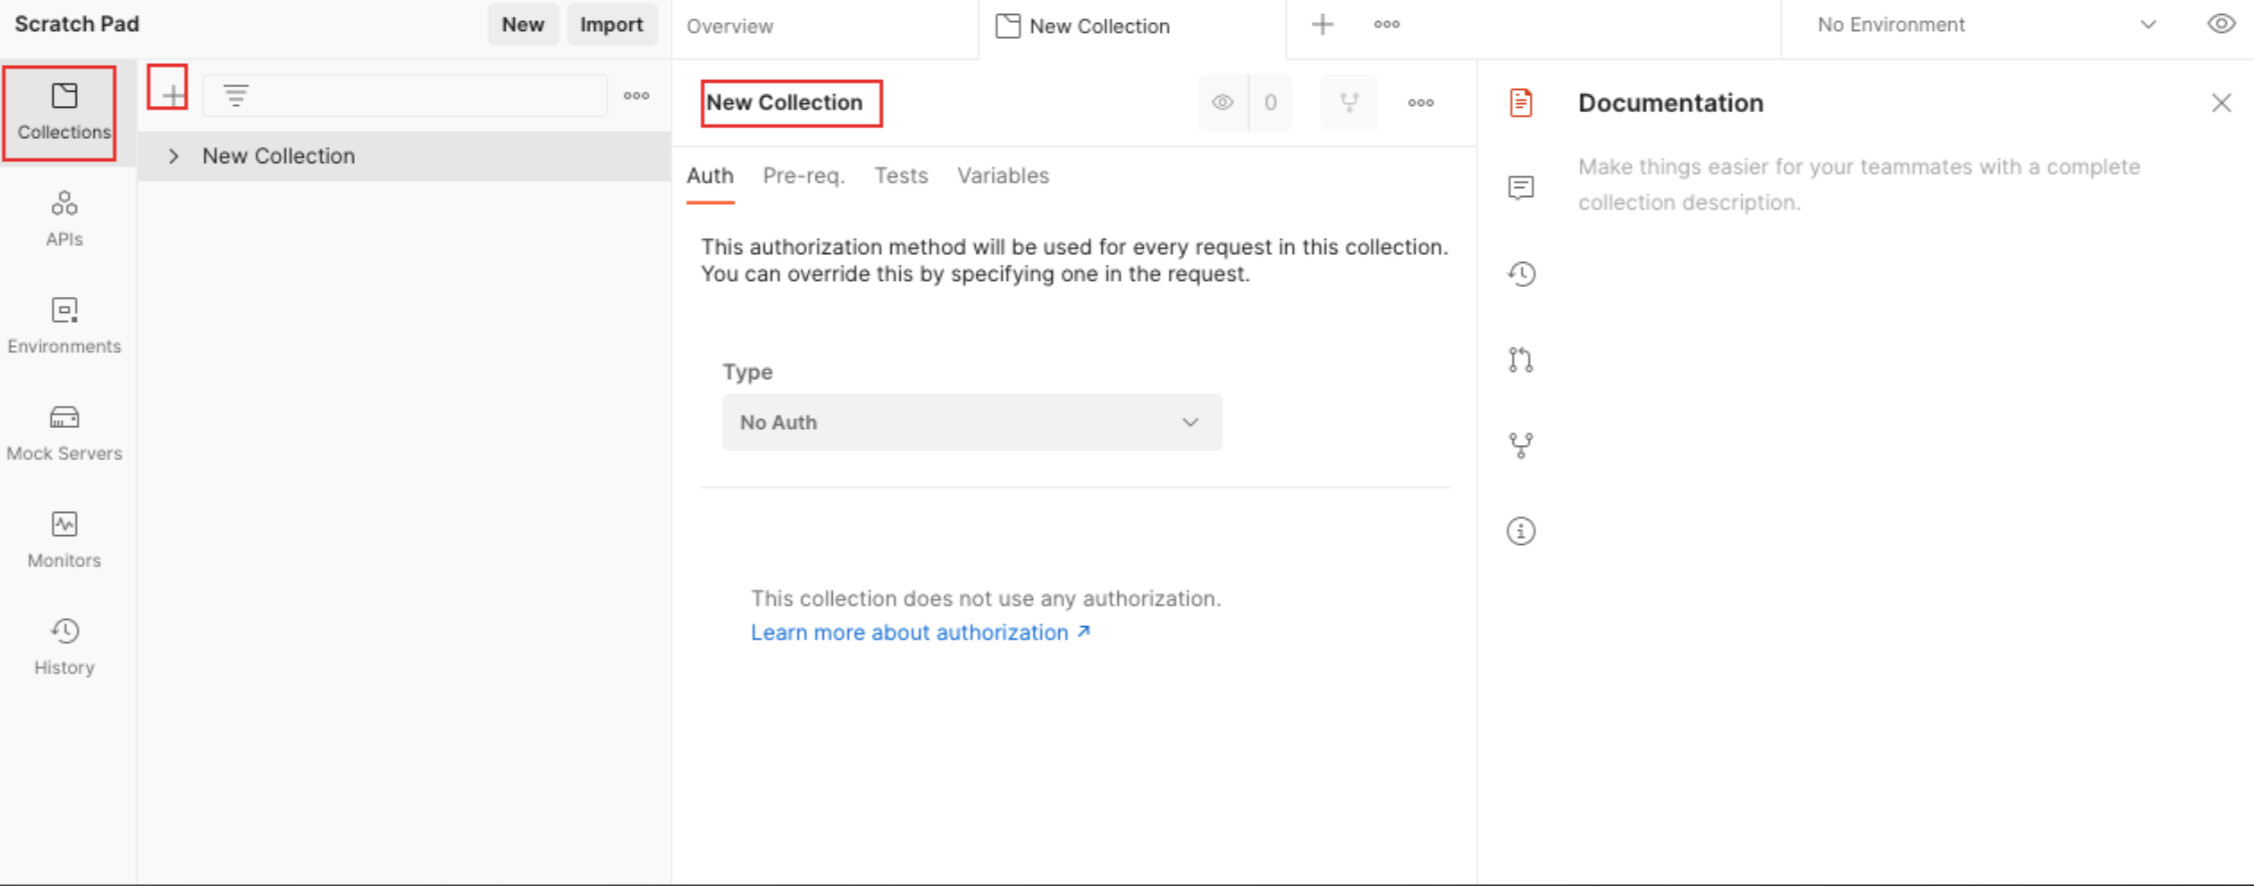Switch to the Pre-req. tab
The width and height of the screenshot is (2254, 886).
click(x=803, y=176)
